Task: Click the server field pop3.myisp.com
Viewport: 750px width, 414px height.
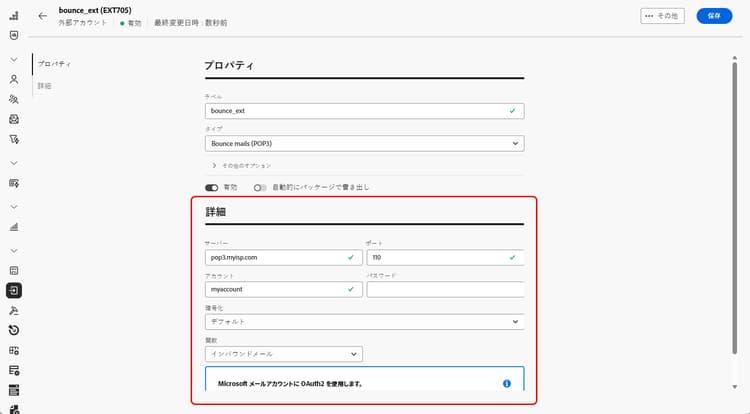Action: (284, 257)
